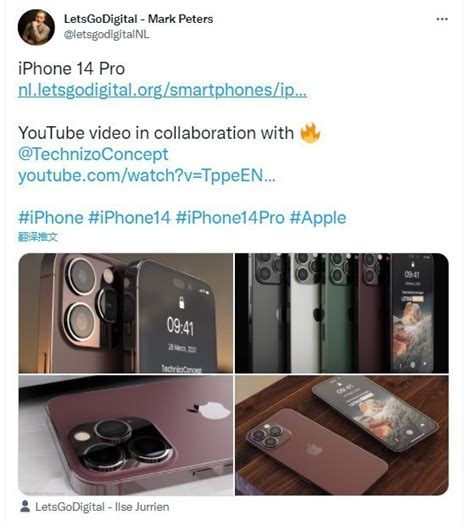Click the 翻译推文 translate tweet link
This screenshot has width=474, height=526.
point(38,237)
